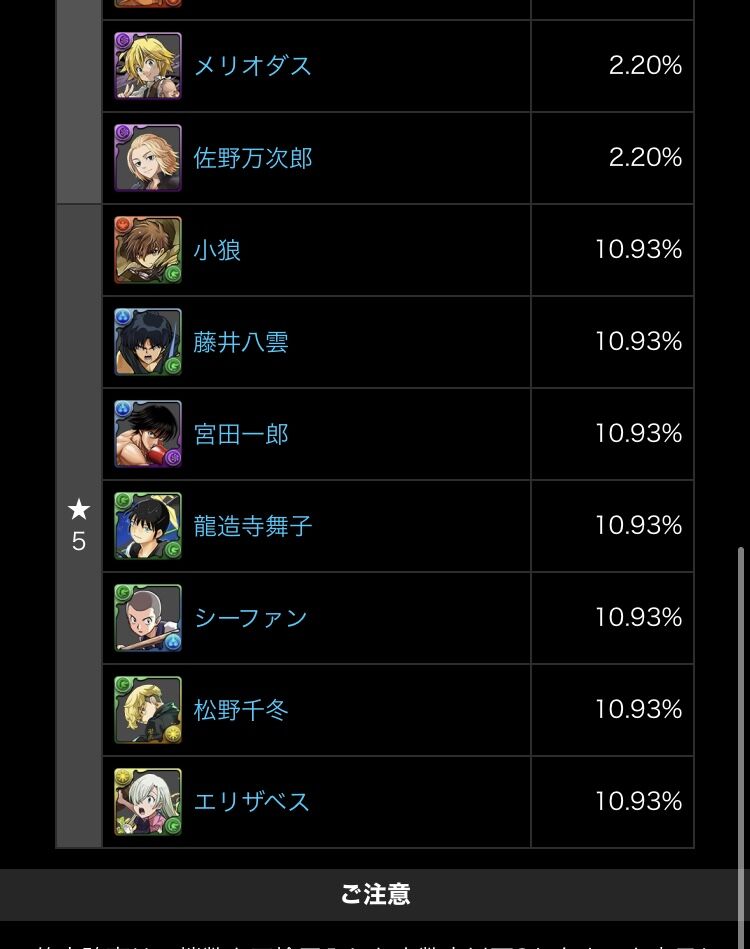750x949 pixels.
Task: Open the 松野千冬 character portrait
Action: [x=148, y=709]
